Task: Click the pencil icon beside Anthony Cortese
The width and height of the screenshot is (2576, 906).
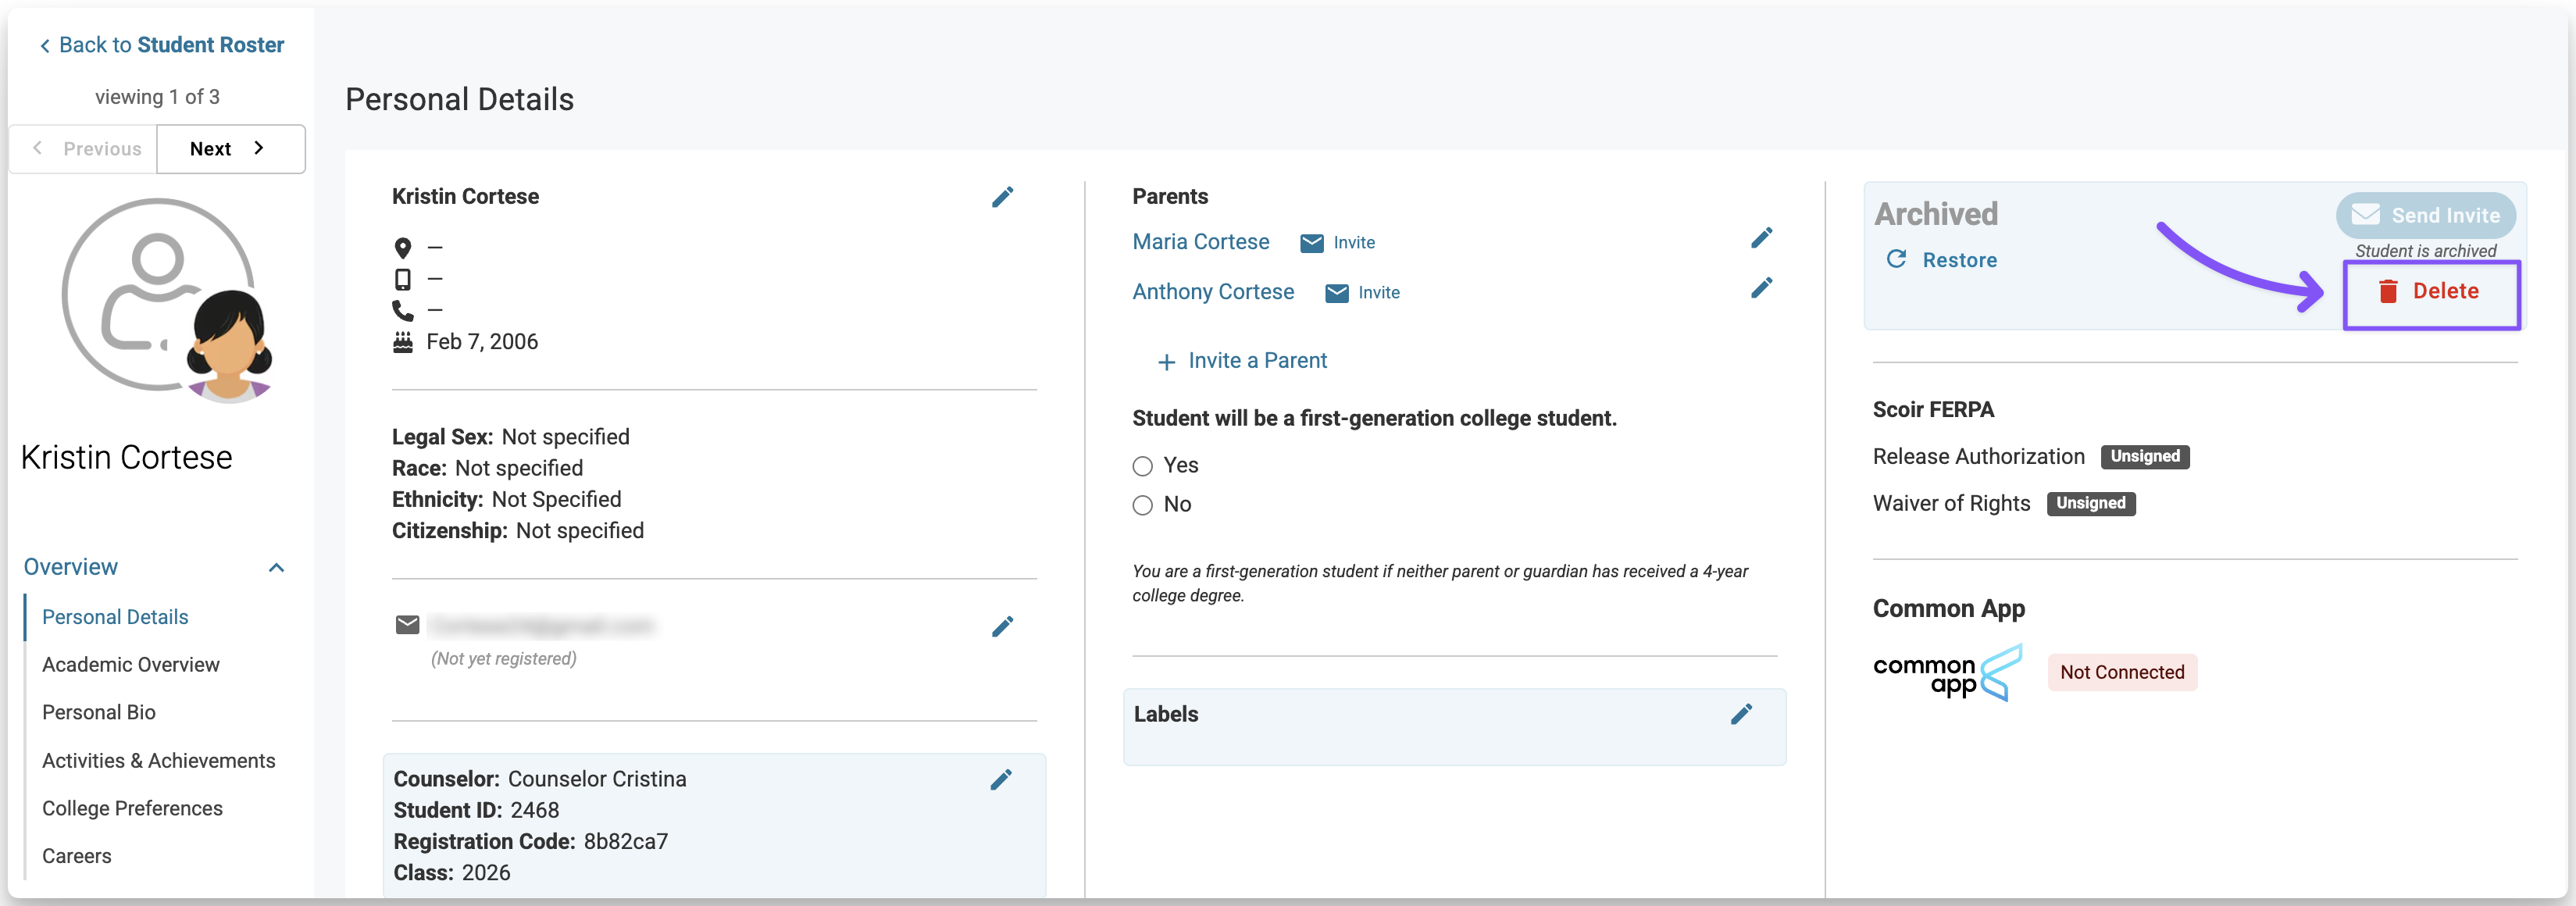Action: (x=1761, y=288)
